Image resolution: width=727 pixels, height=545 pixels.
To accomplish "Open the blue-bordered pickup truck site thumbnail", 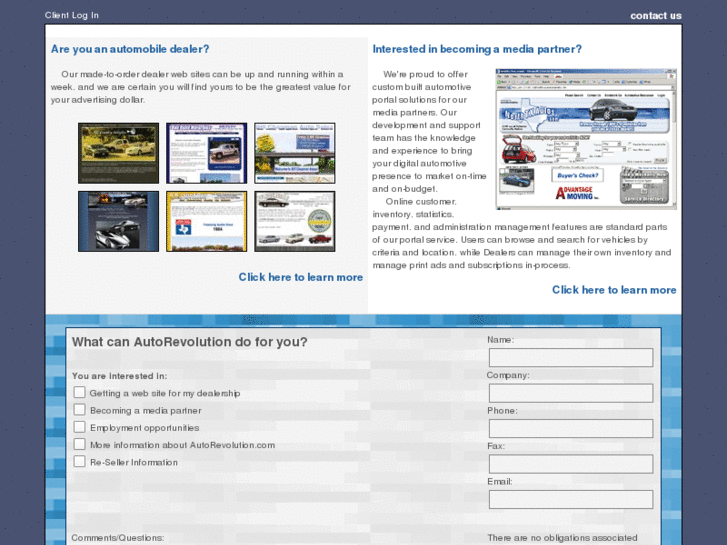I will [x=206, y=153].
